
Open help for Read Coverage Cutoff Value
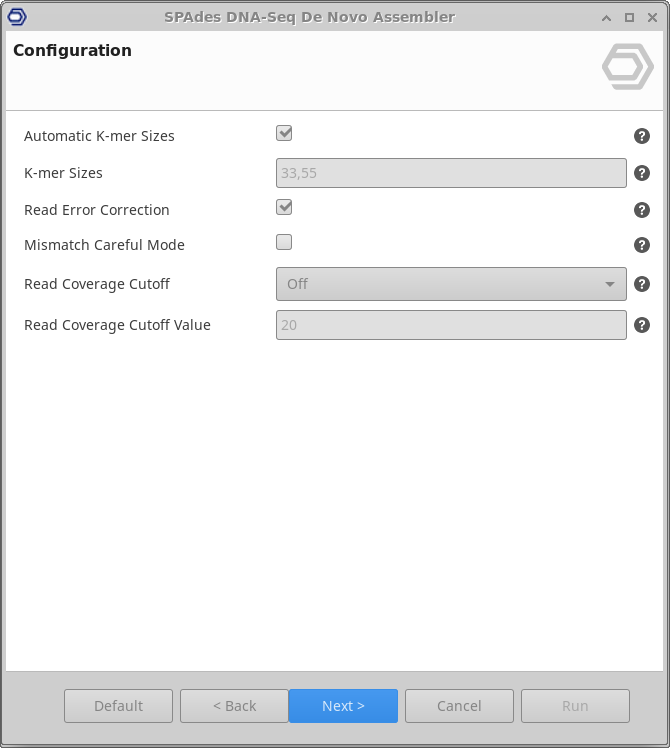pos(642,325)
